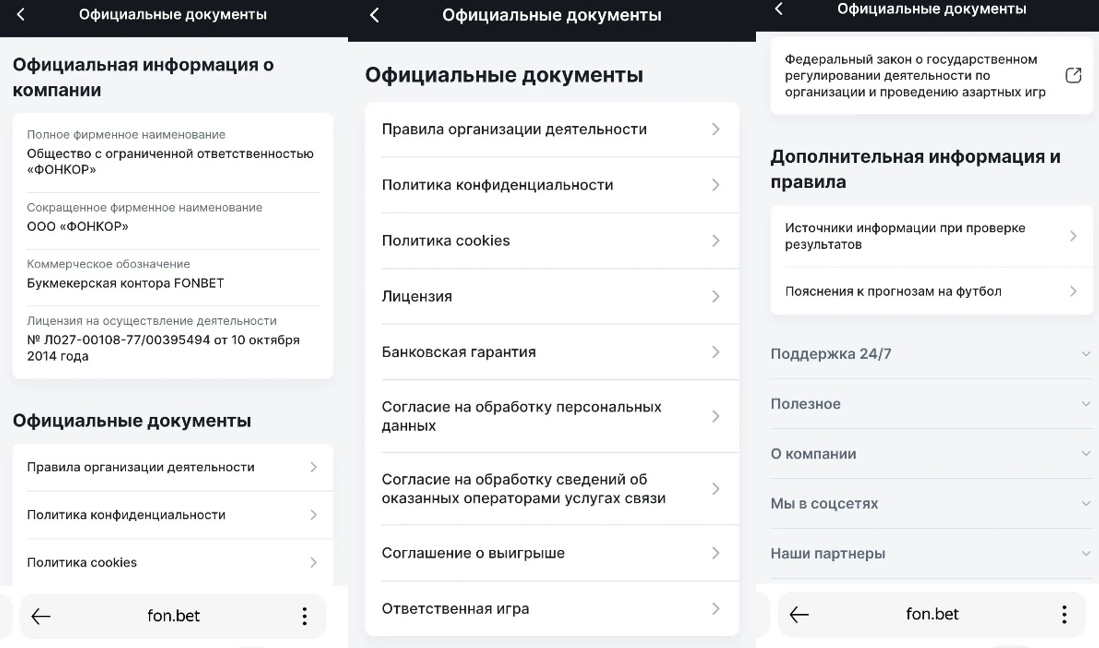1099x648 pixels.
Task: Open Федеральный закон о государственном регулировании link
Action: pyautogui.click(x=931, y=76)
